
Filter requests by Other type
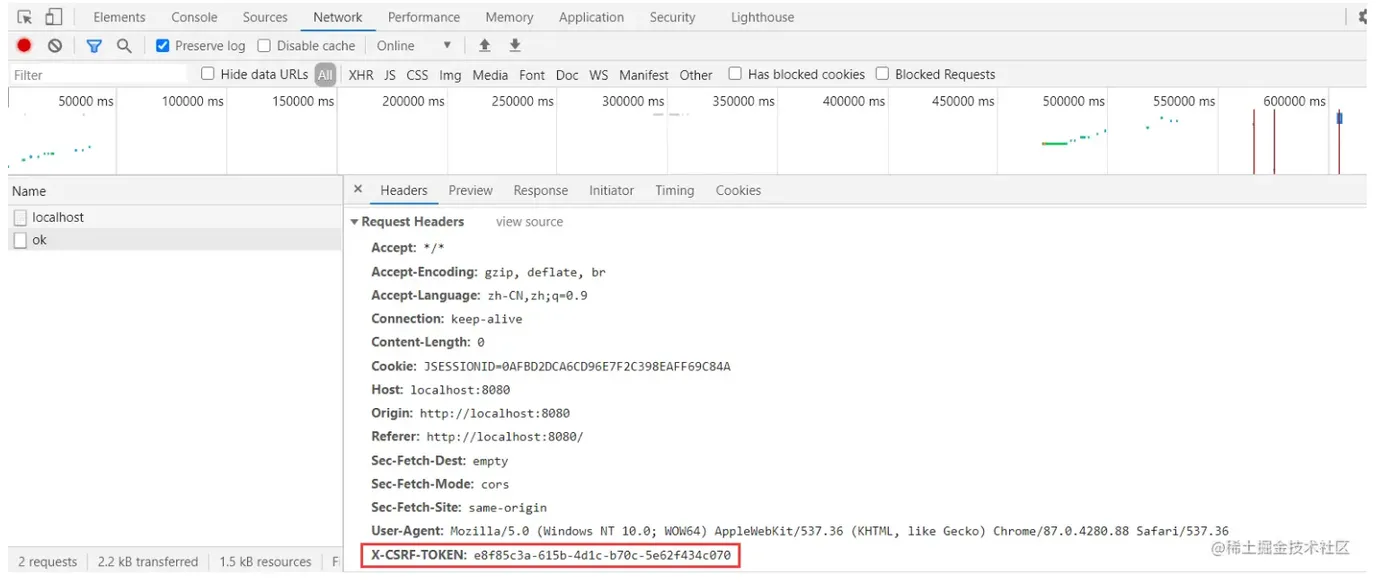pos(696,75)
